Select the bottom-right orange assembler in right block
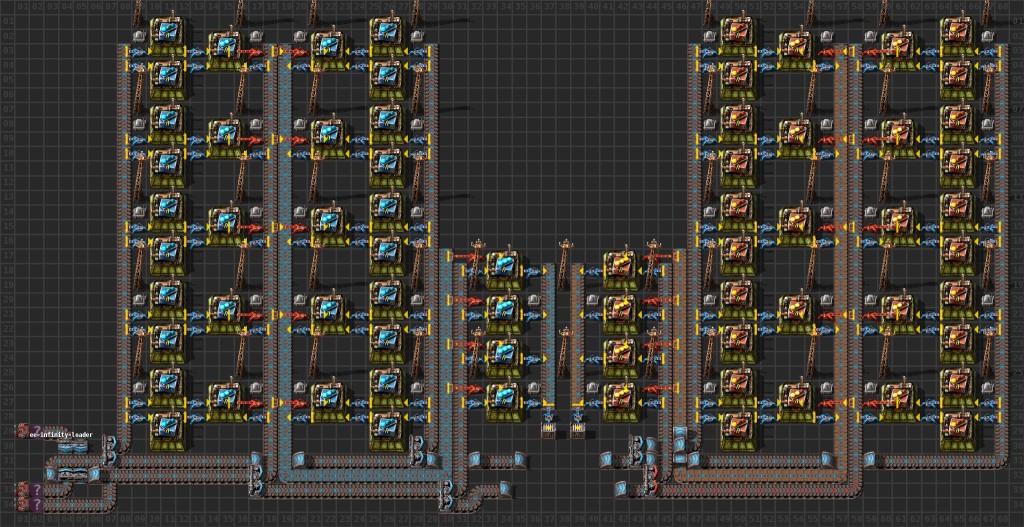 (959, 430)
